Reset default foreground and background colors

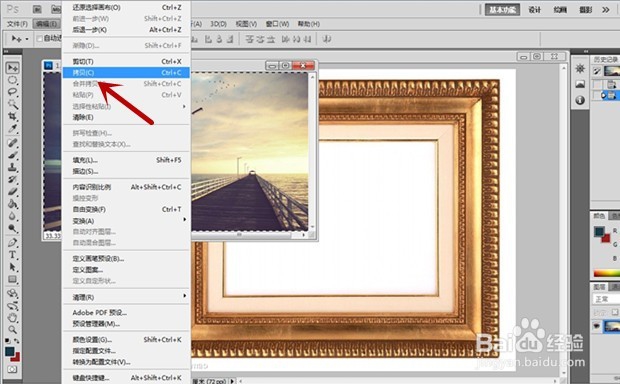(8, 340)
